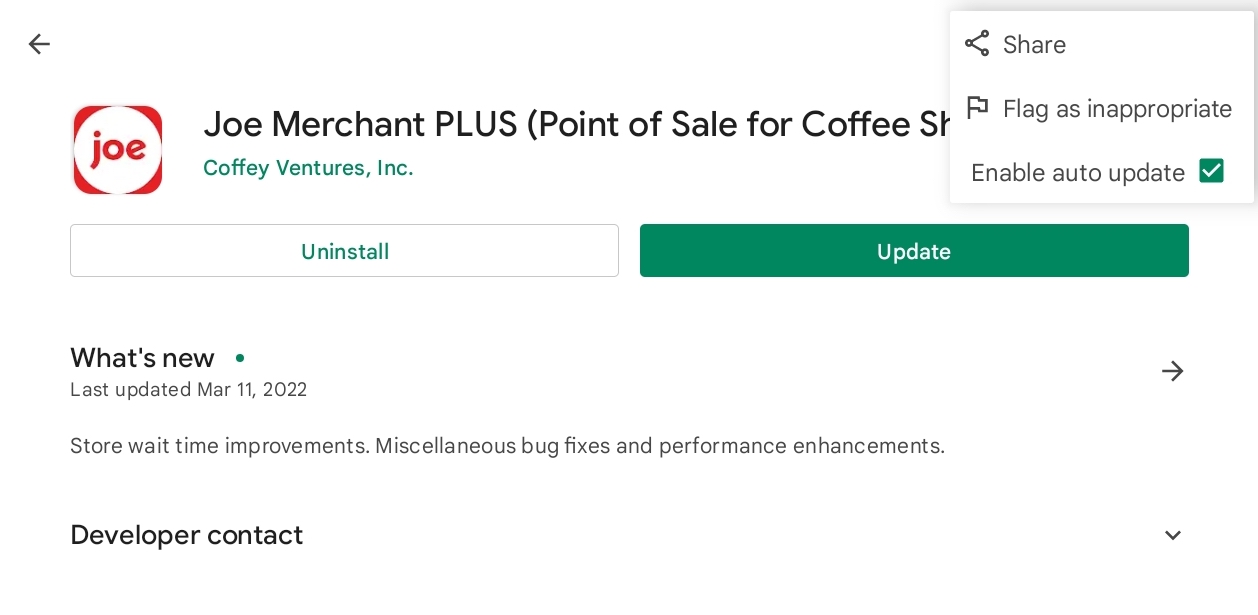Uncheck the Enable auto update checkbox

click(x=1211, y=171)
